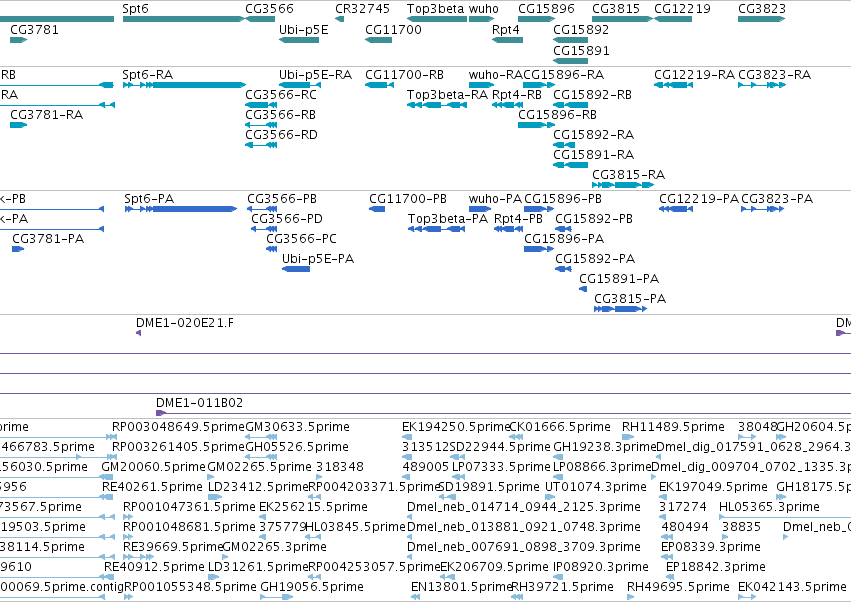851x602 pixels.
Task: Click the CG15891 gene label
Action: click(581, 50)
